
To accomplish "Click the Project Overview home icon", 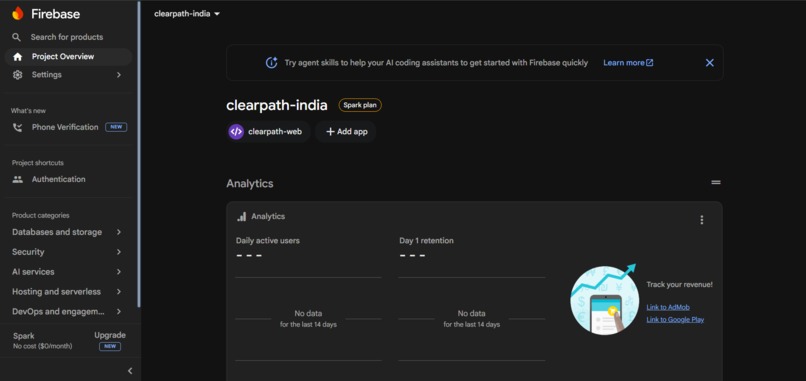I will [17, 57].
